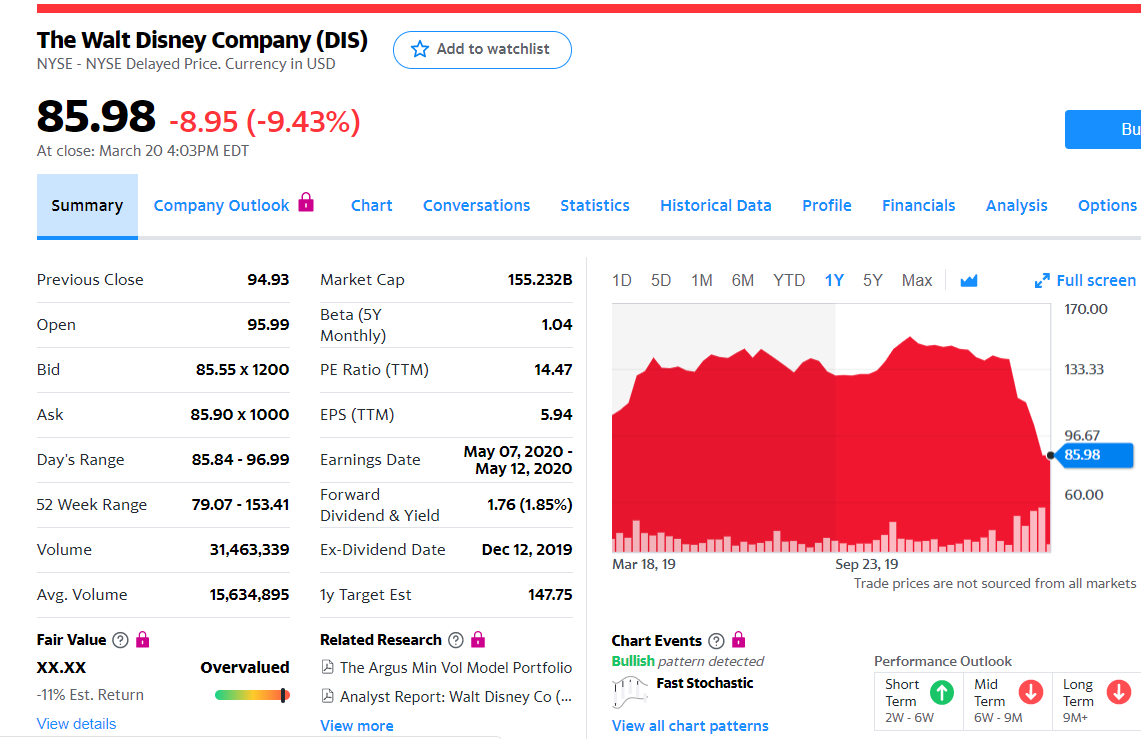Click View details under Fair Value
1141x739 pixels.
pos(76,724)
